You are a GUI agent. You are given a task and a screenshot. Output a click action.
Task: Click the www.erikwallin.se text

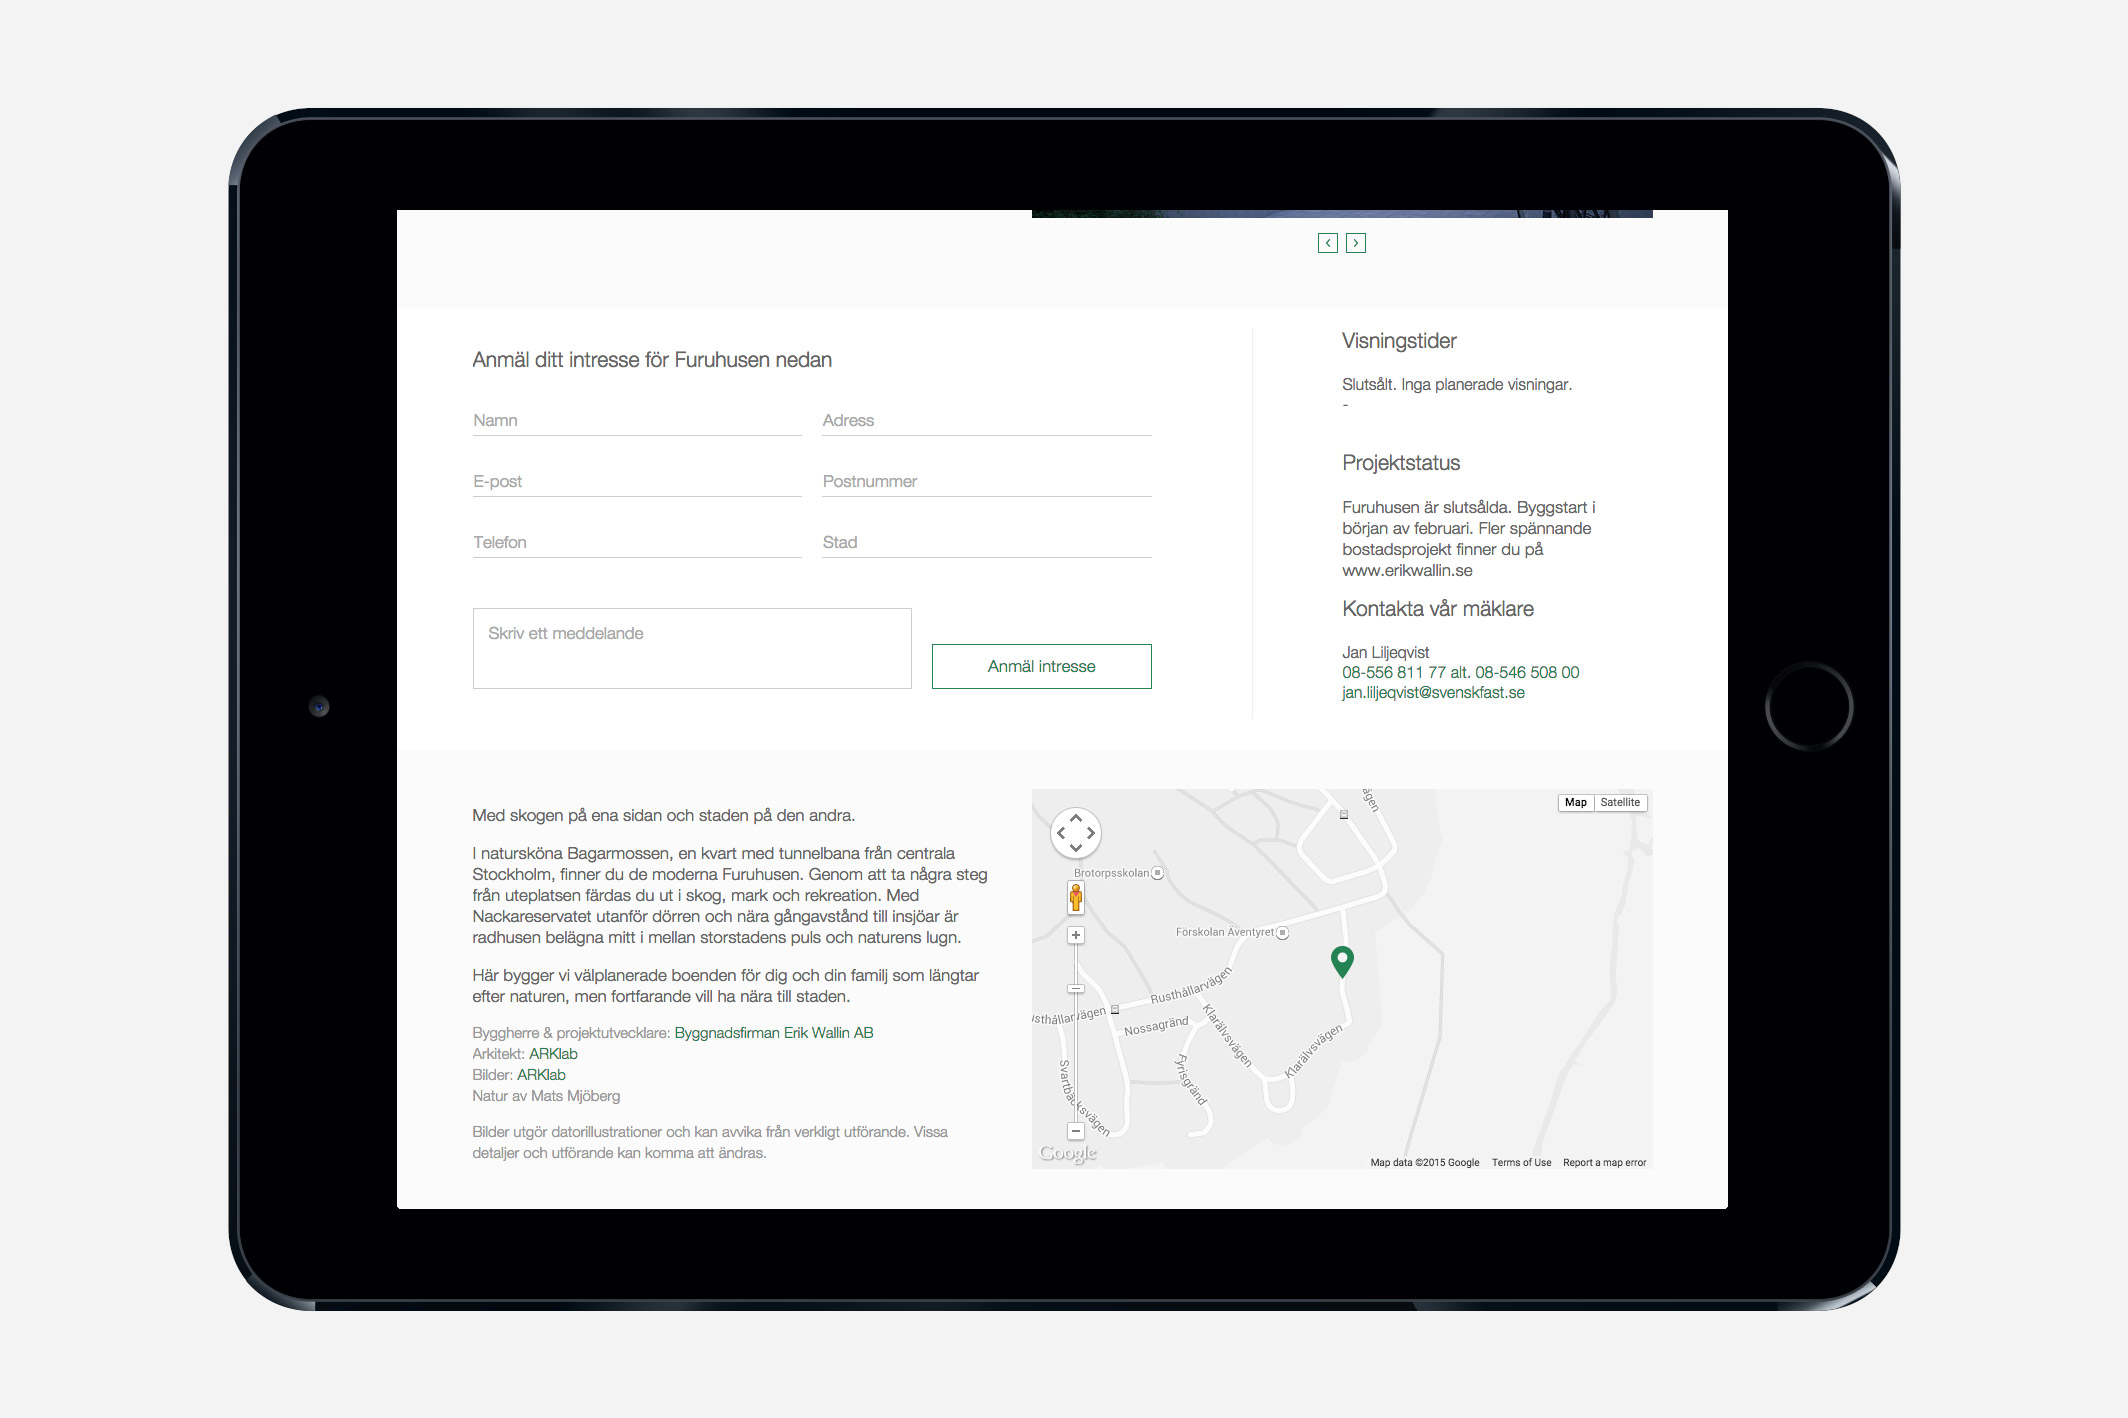click(1407, 570)
